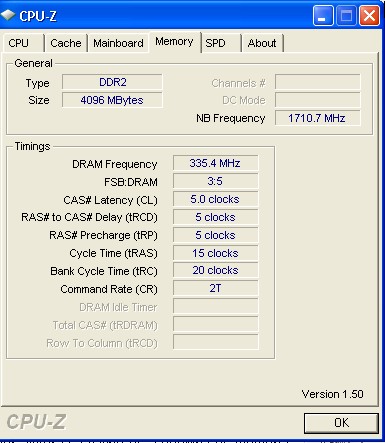Select the tRCD value 5 clocks
This screenshot has width=385, height=443.
pyautogui.click(x=215, y=217)
